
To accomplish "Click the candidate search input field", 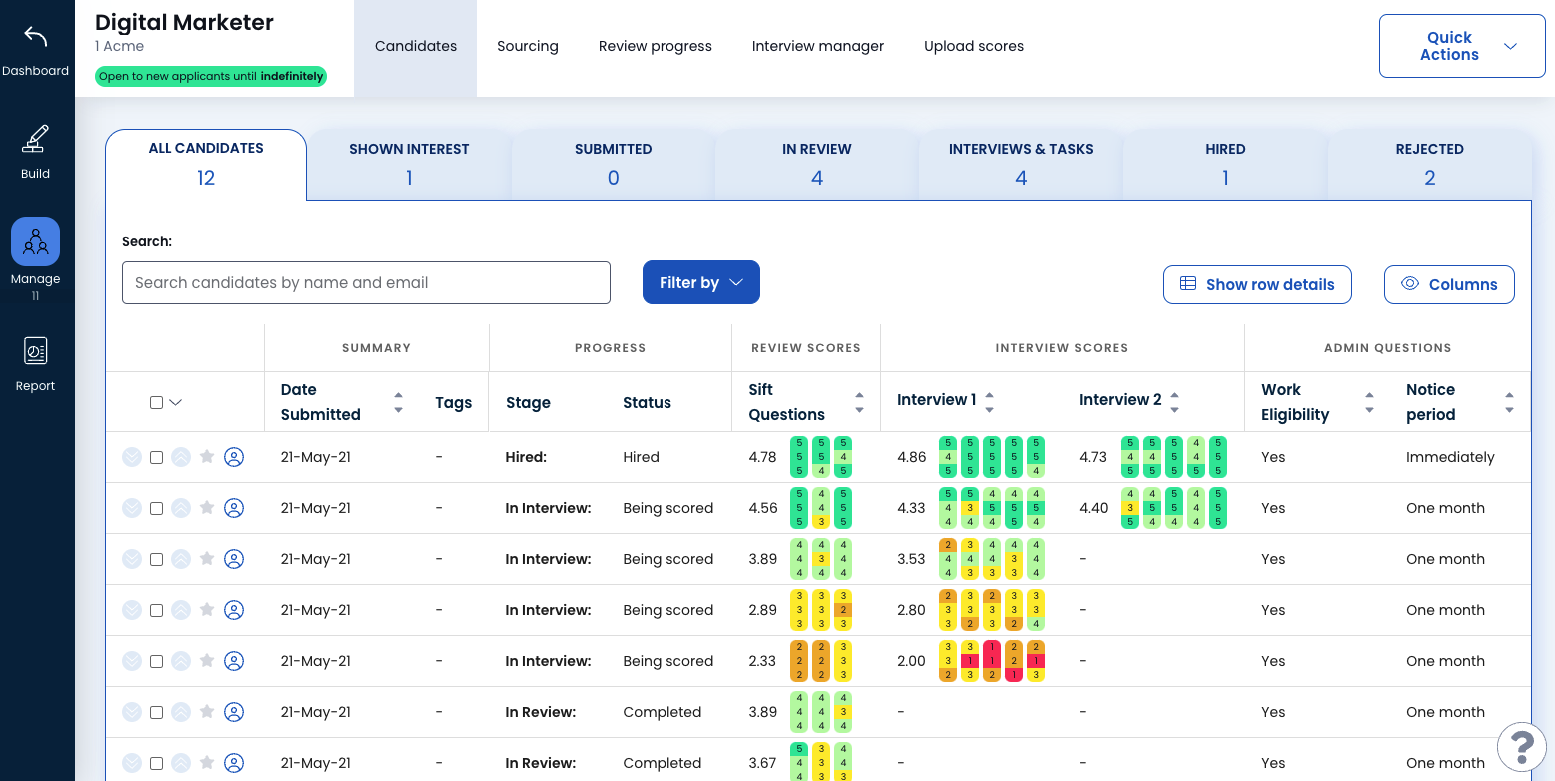I will click(366, 282).
